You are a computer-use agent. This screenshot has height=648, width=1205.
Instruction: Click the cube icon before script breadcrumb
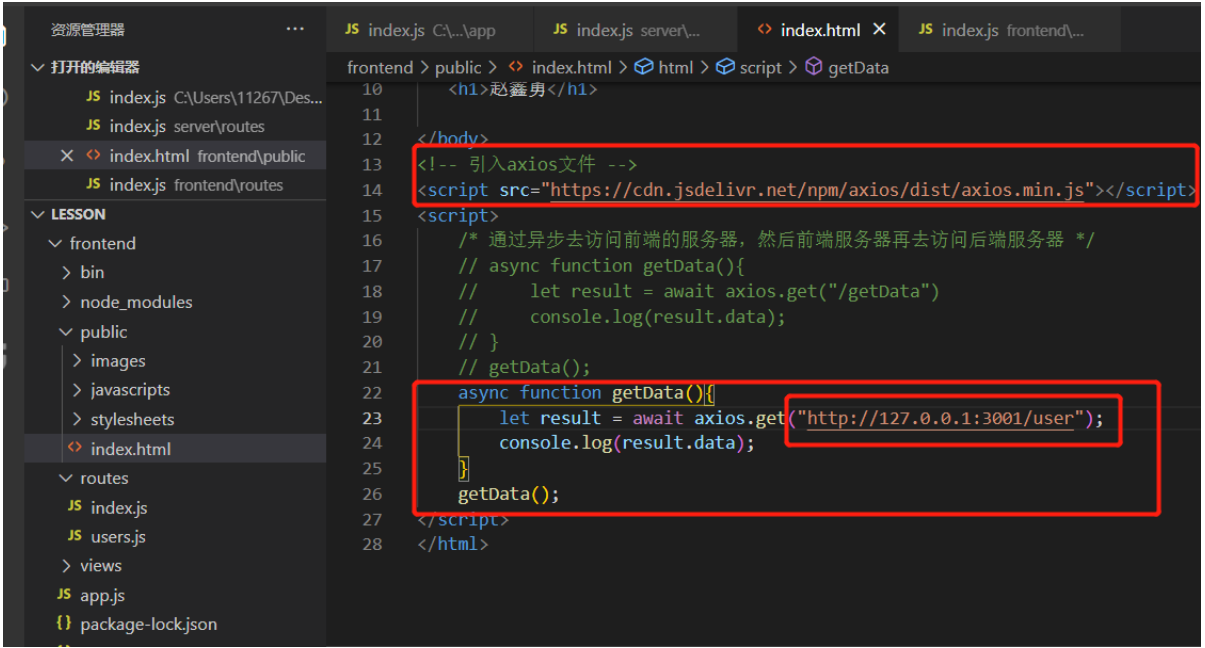point(725,67)
